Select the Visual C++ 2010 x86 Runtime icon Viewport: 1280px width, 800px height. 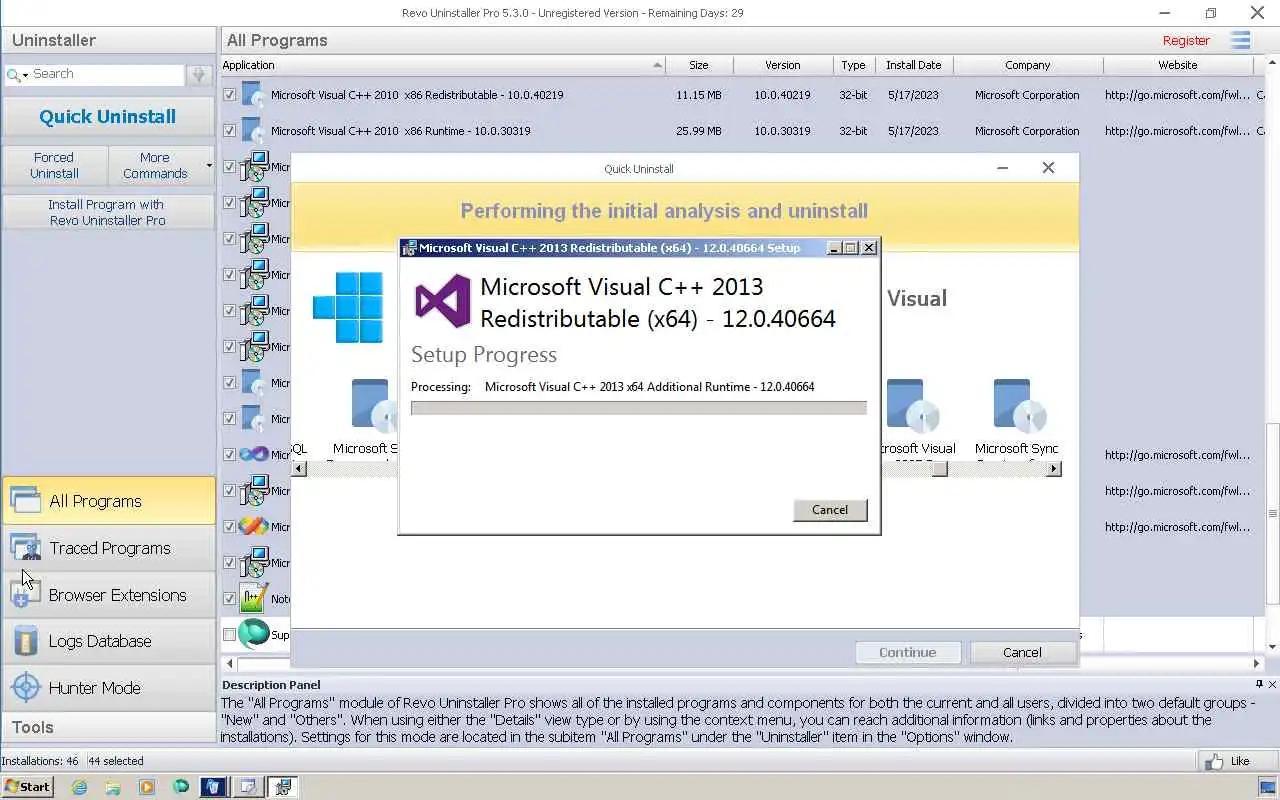click(252, 131)
